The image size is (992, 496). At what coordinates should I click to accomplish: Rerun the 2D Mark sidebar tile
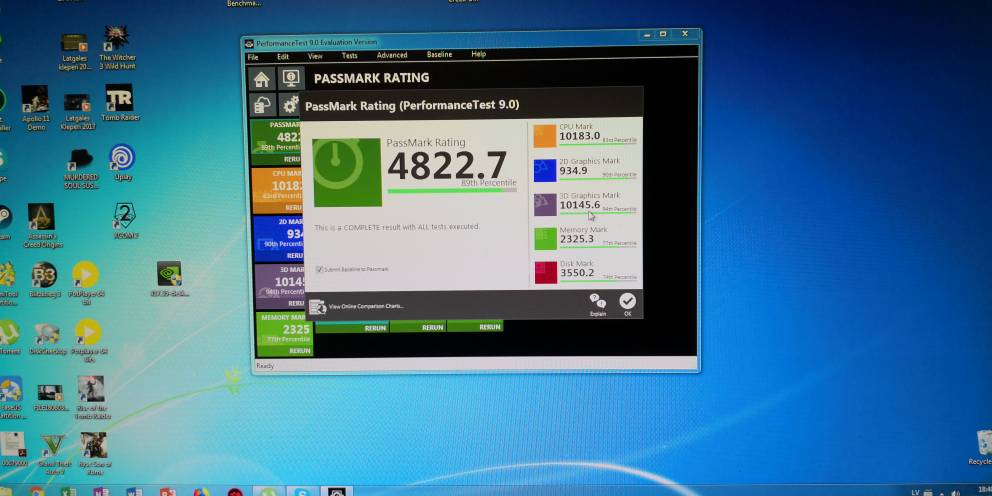[295, 256]
